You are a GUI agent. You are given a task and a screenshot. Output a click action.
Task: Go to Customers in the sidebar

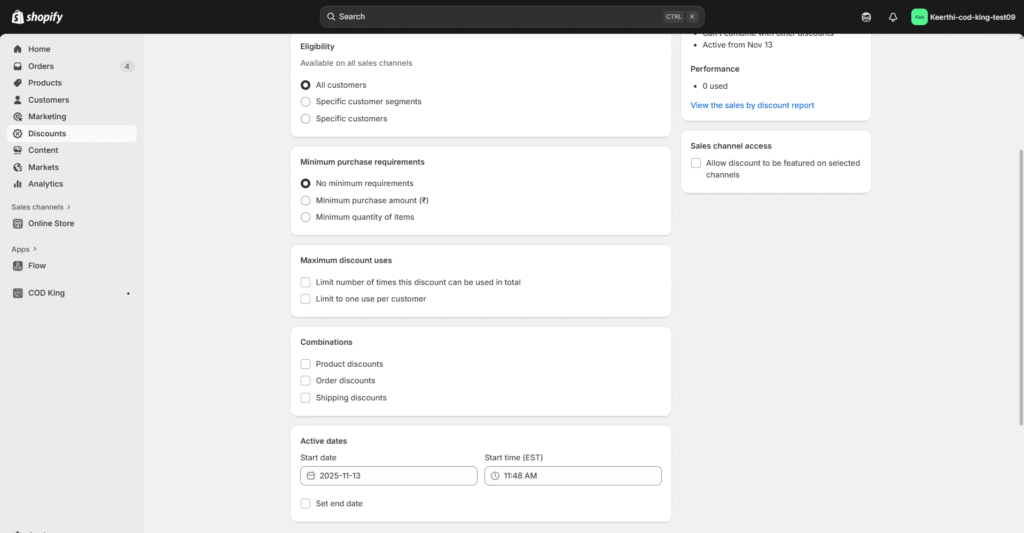[x=48, y=100]
